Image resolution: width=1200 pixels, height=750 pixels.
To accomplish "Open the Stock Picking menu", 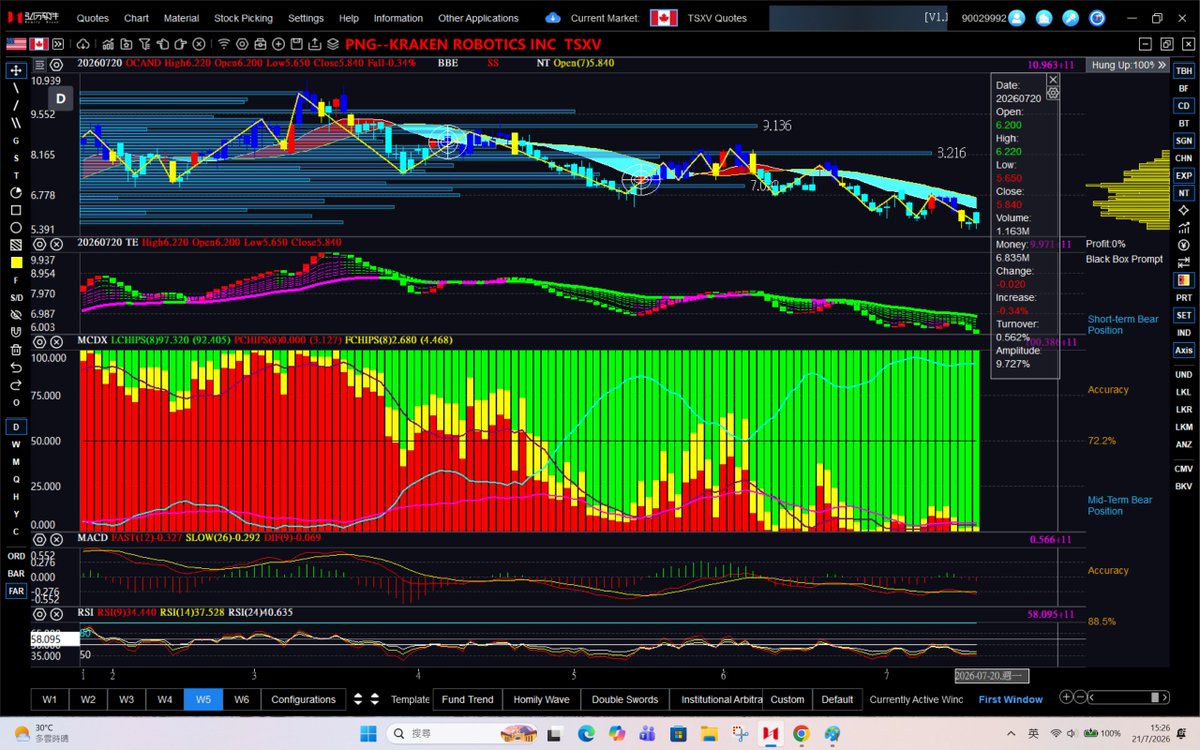I will click(243, 18).
